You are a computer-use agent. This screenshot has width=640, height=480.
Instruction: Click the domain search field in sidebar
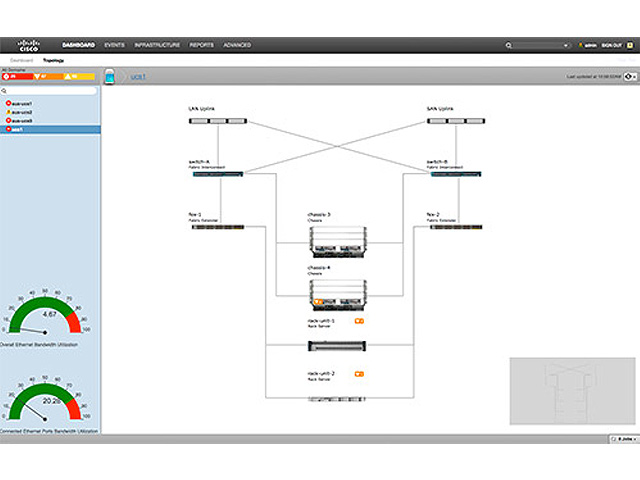50,91
